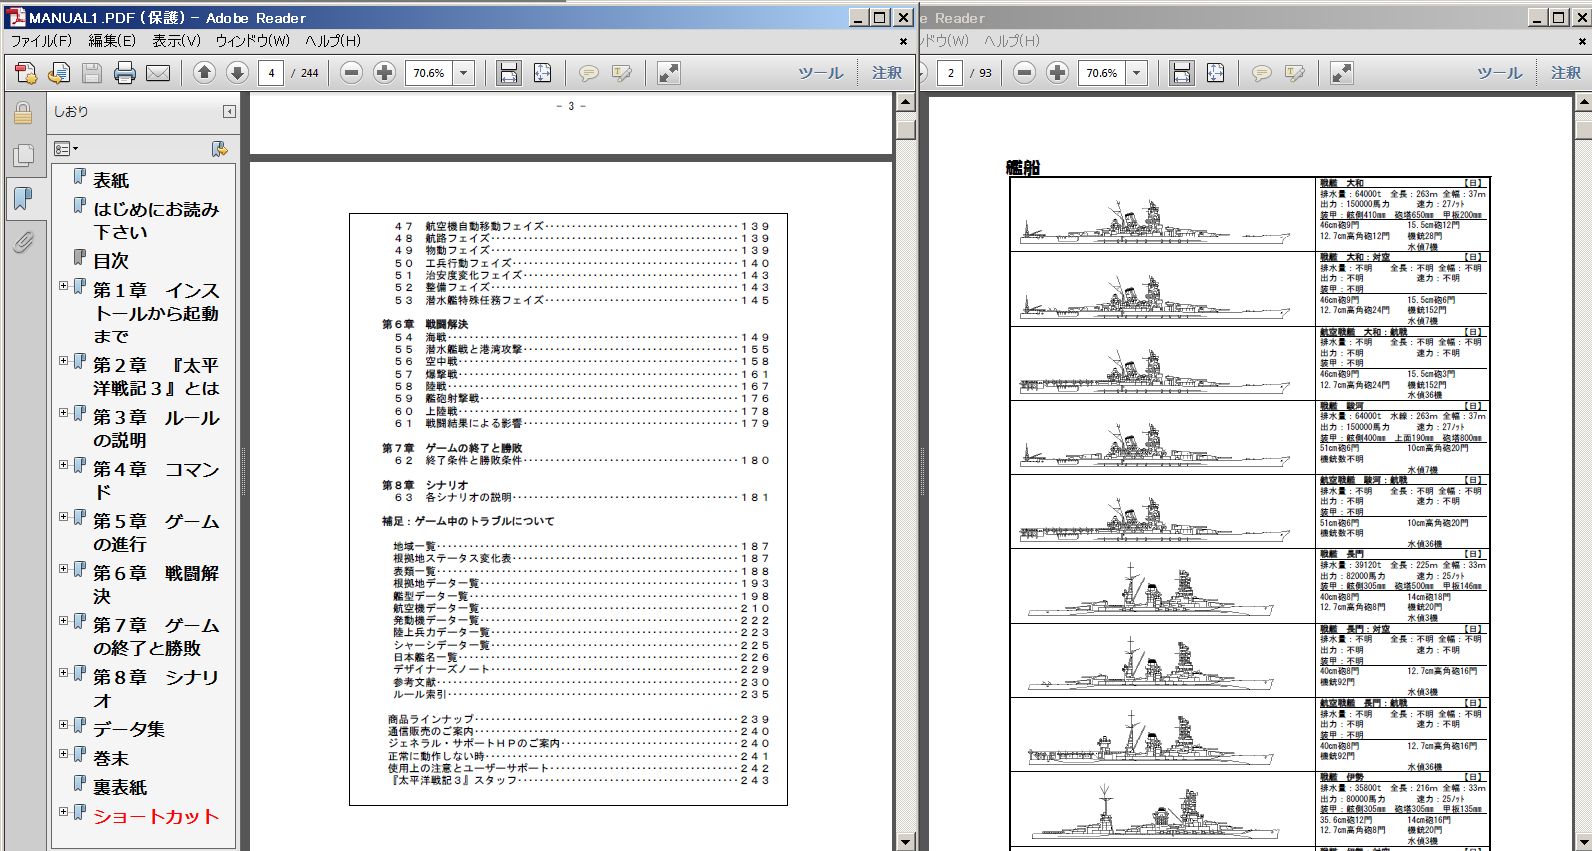Viewport: 1592px width, 851px height.
Task: Open the 注釈 pane in MANUAL1 window
Action: pos(887,73)
